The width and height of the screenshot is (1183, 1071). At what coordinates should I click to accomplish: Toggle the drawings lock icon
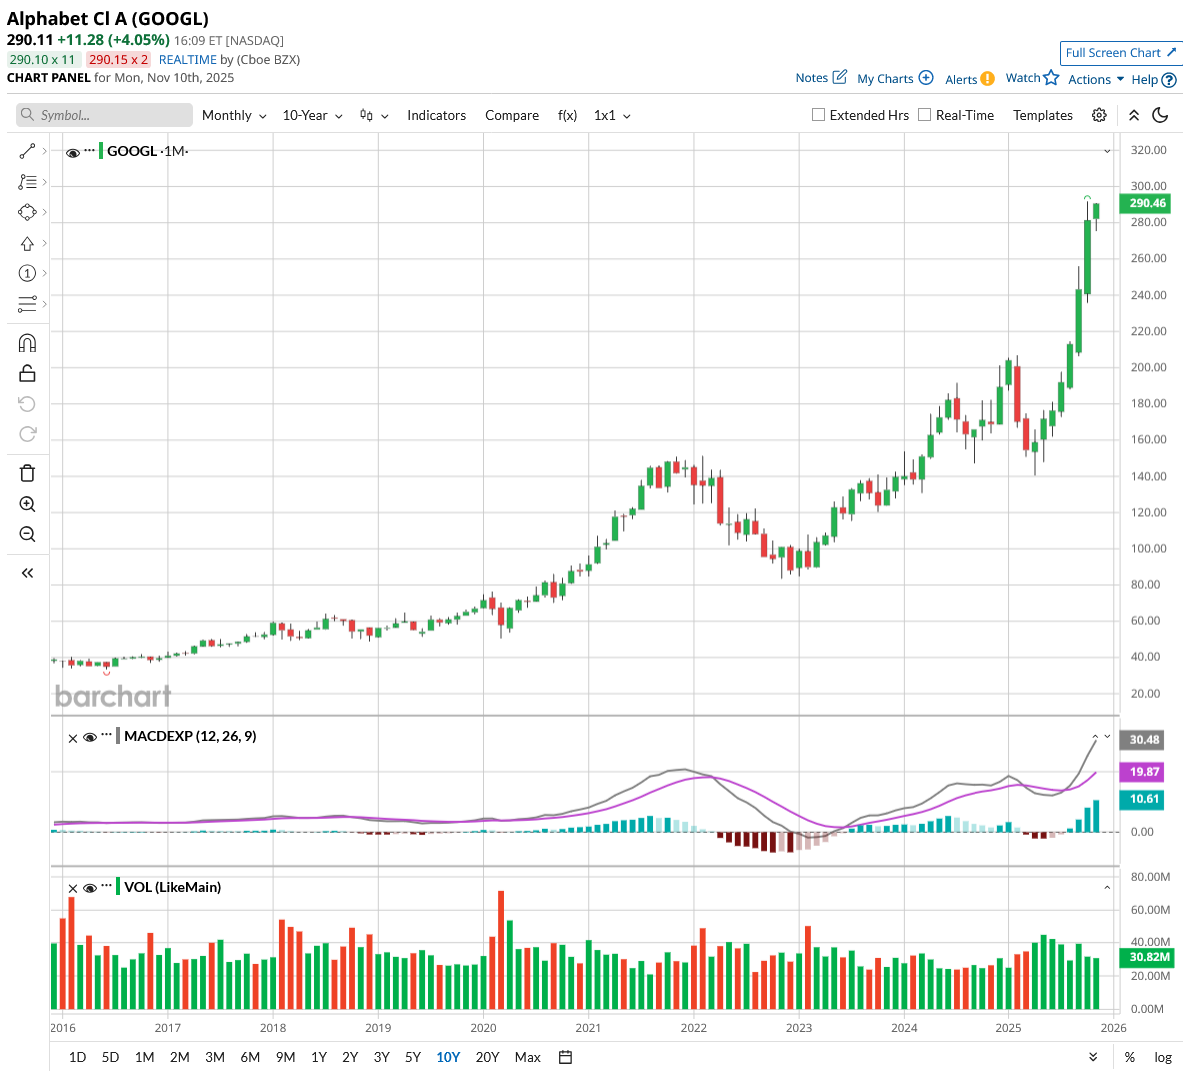27,373
